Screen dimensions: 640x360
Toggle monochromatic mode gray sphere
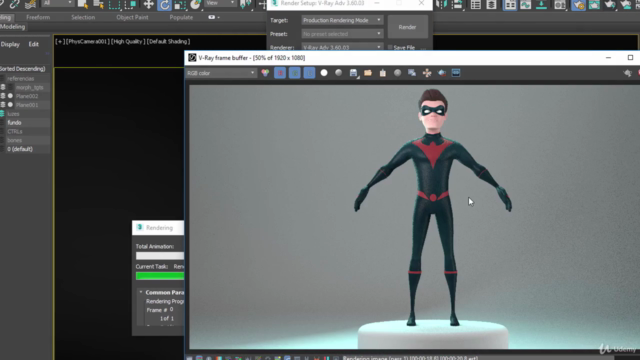click(x=339, y=73)
